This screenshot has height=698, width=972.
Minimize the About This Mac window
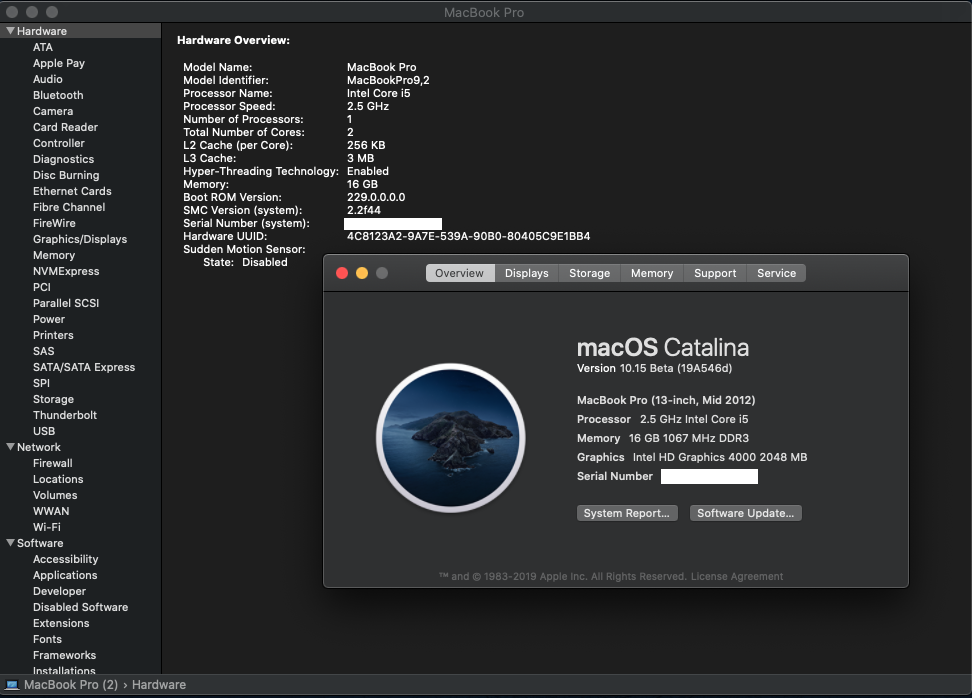pyautogui.click(x=362, y=273)
